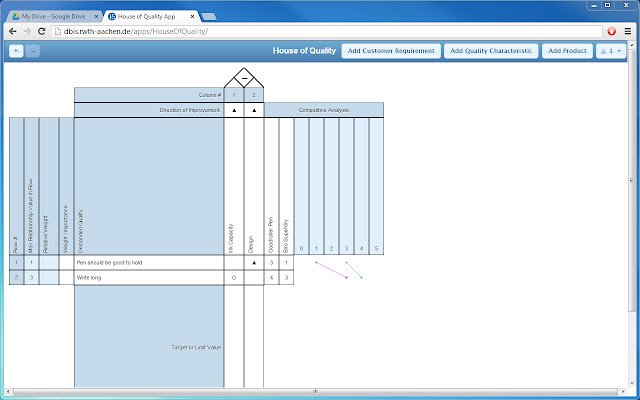Click Add Product button
640x400 pixels.
coord(567,51)
